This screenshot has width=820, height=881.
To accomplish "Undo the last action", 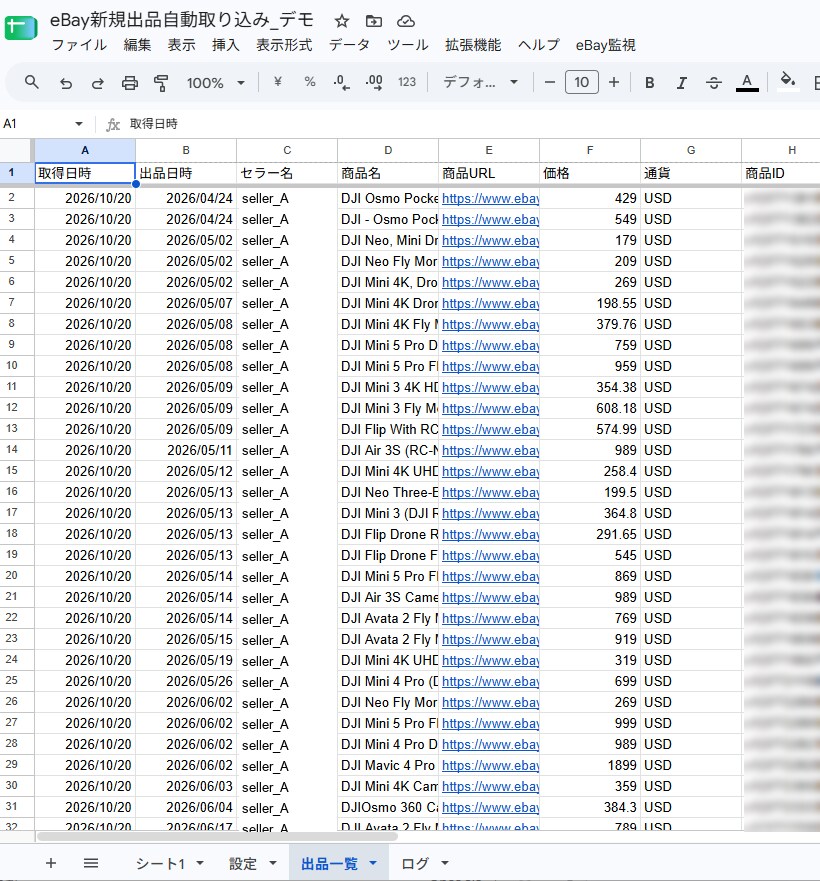I will [x=66, y=83].
